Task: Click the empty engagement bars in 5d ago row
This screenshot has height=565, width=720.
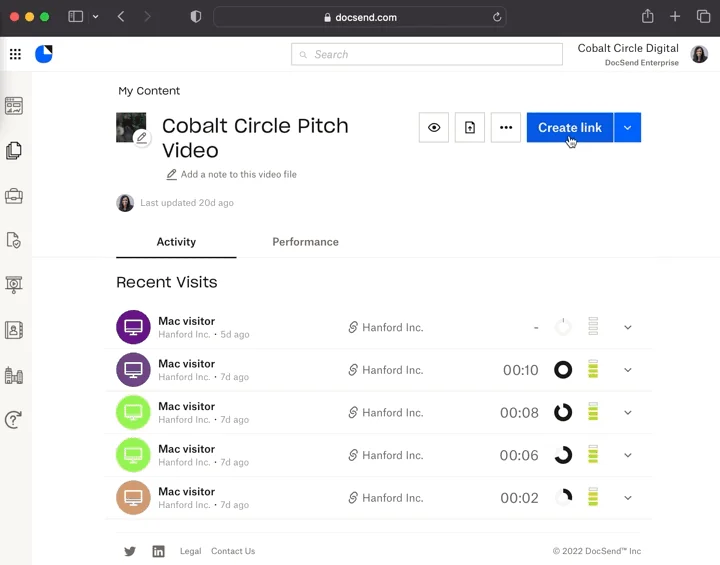Action: click(x=593, y=326)
